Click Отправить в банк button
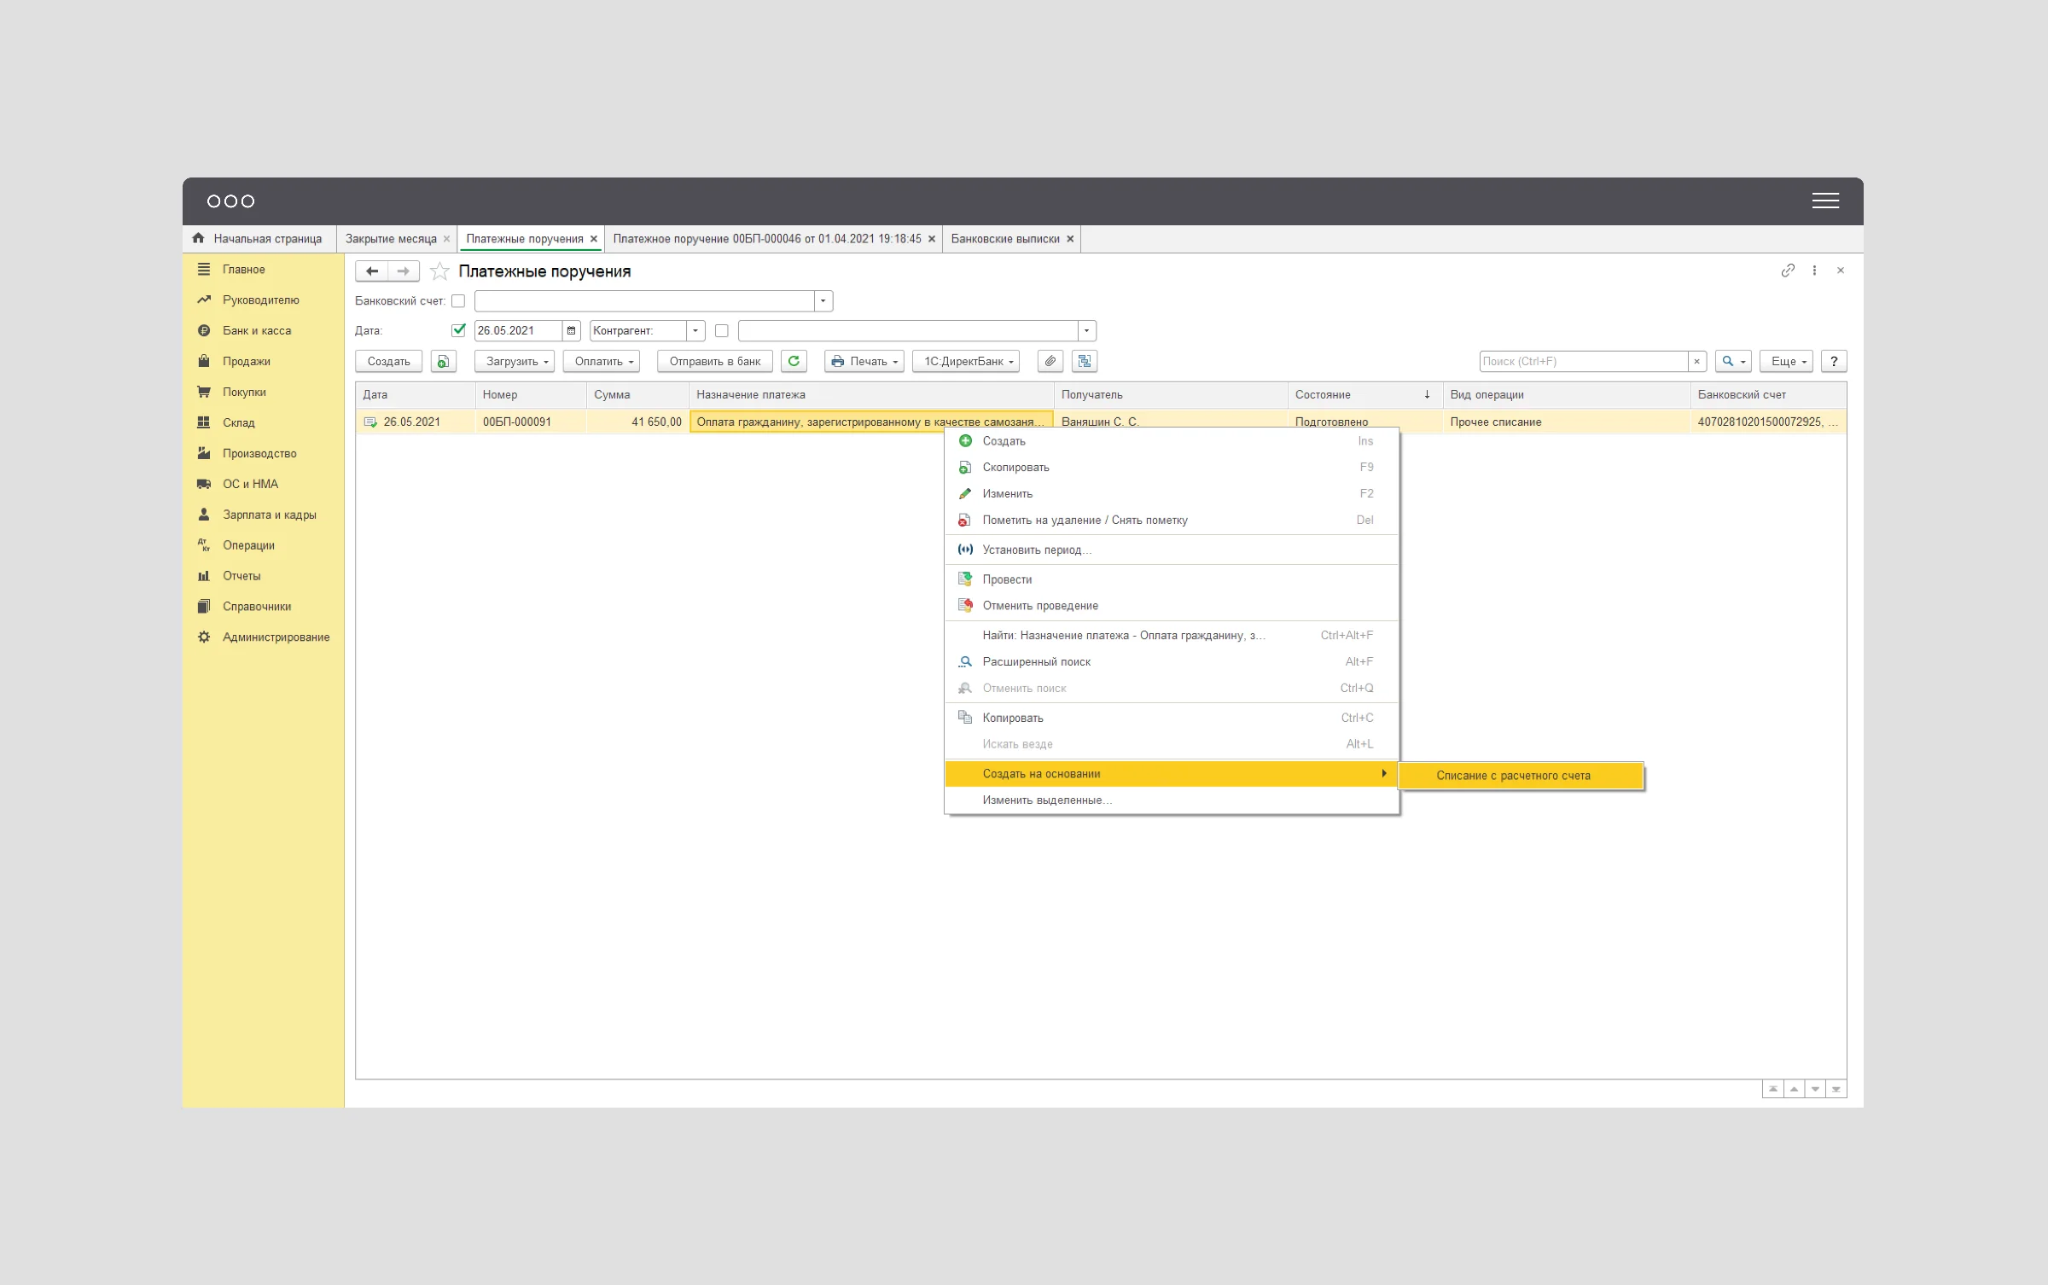The height and width of the screenshot is (1285, 2048). [x=715, y=362]
